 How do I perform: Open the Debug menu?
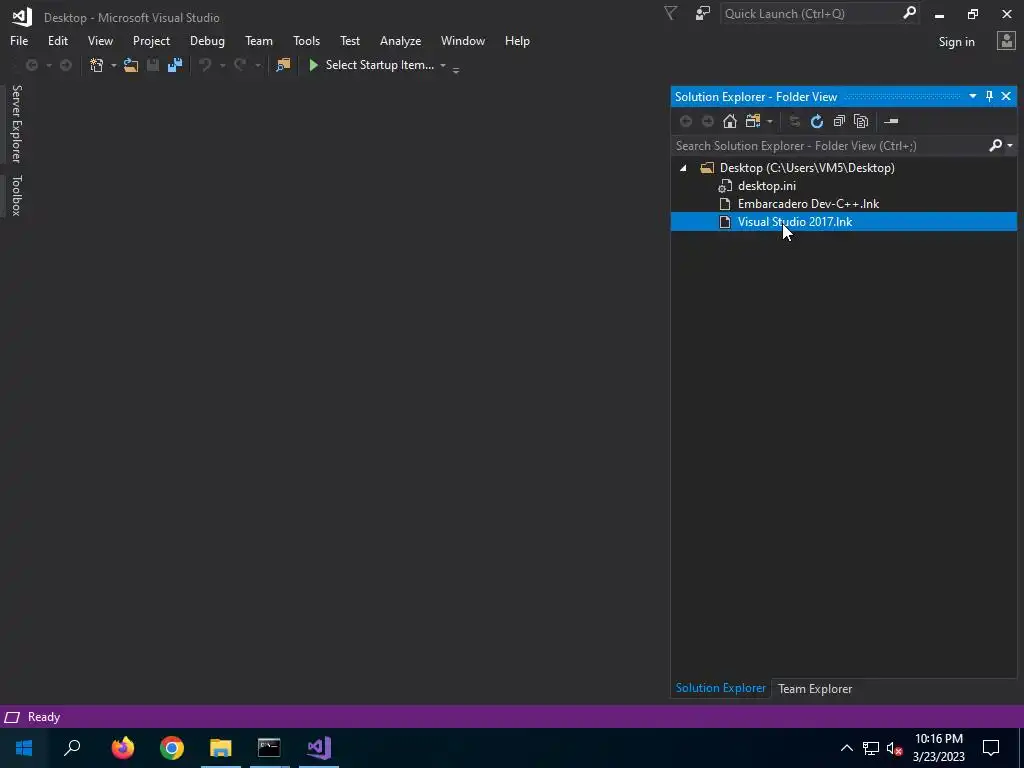pyautogui.click(x=207, y=40)
